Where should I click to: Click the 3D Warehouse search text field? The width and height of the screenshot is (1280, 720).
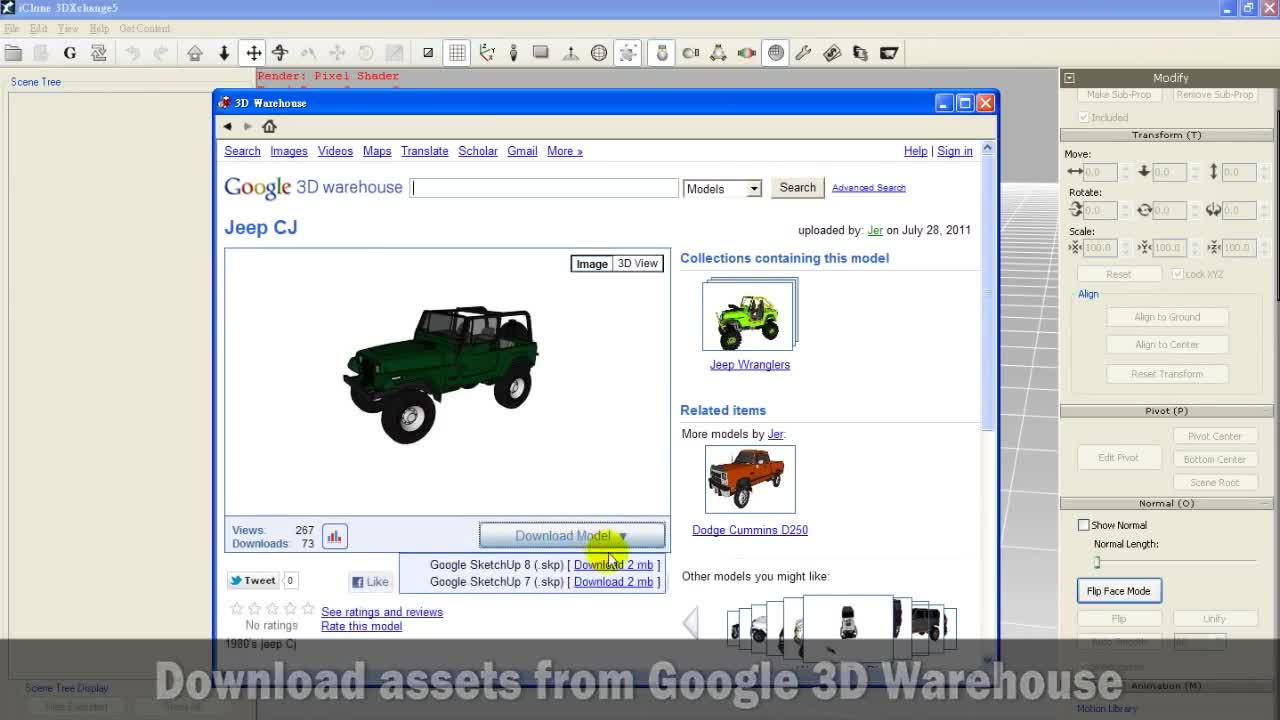pos(544,188)
